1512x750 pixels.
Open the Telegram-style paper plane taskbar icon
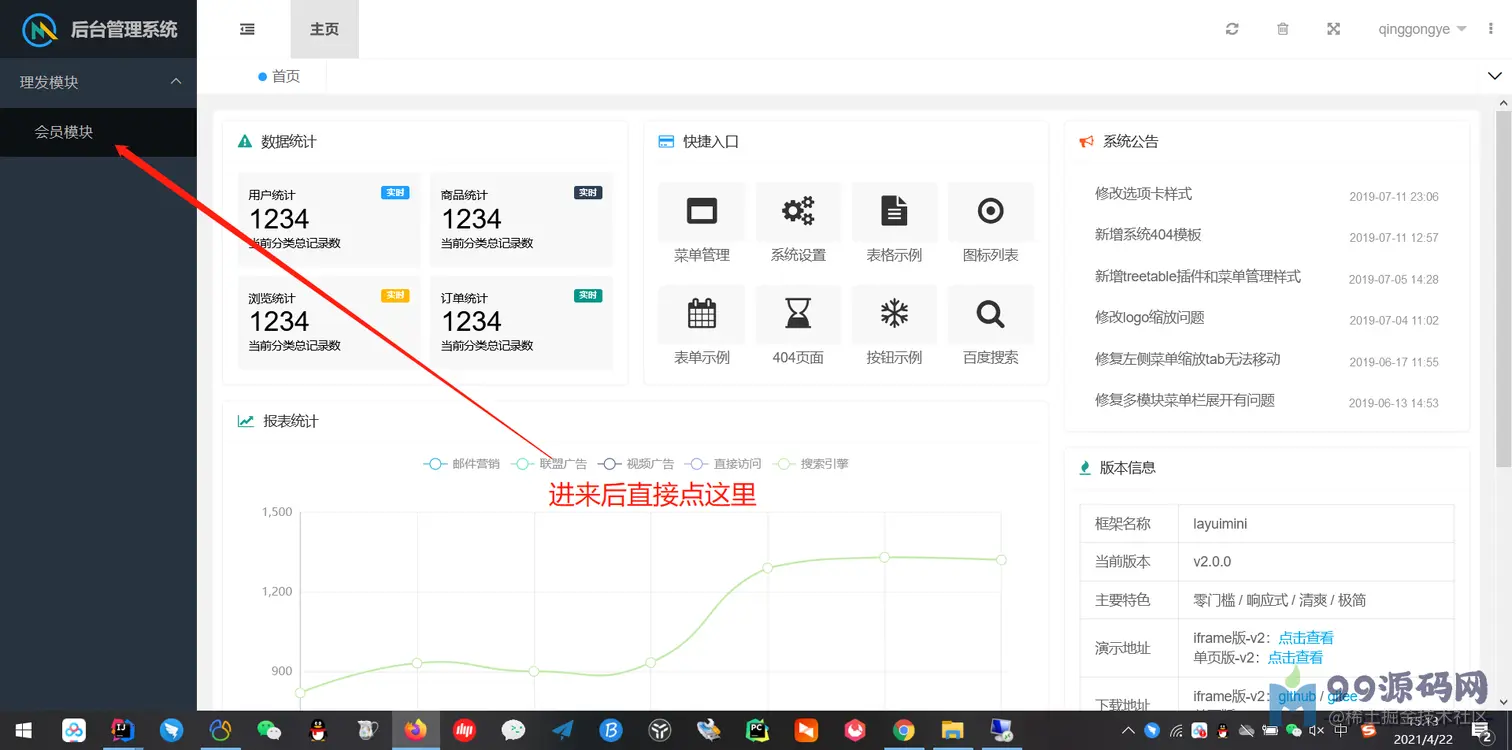pos(562,731)
